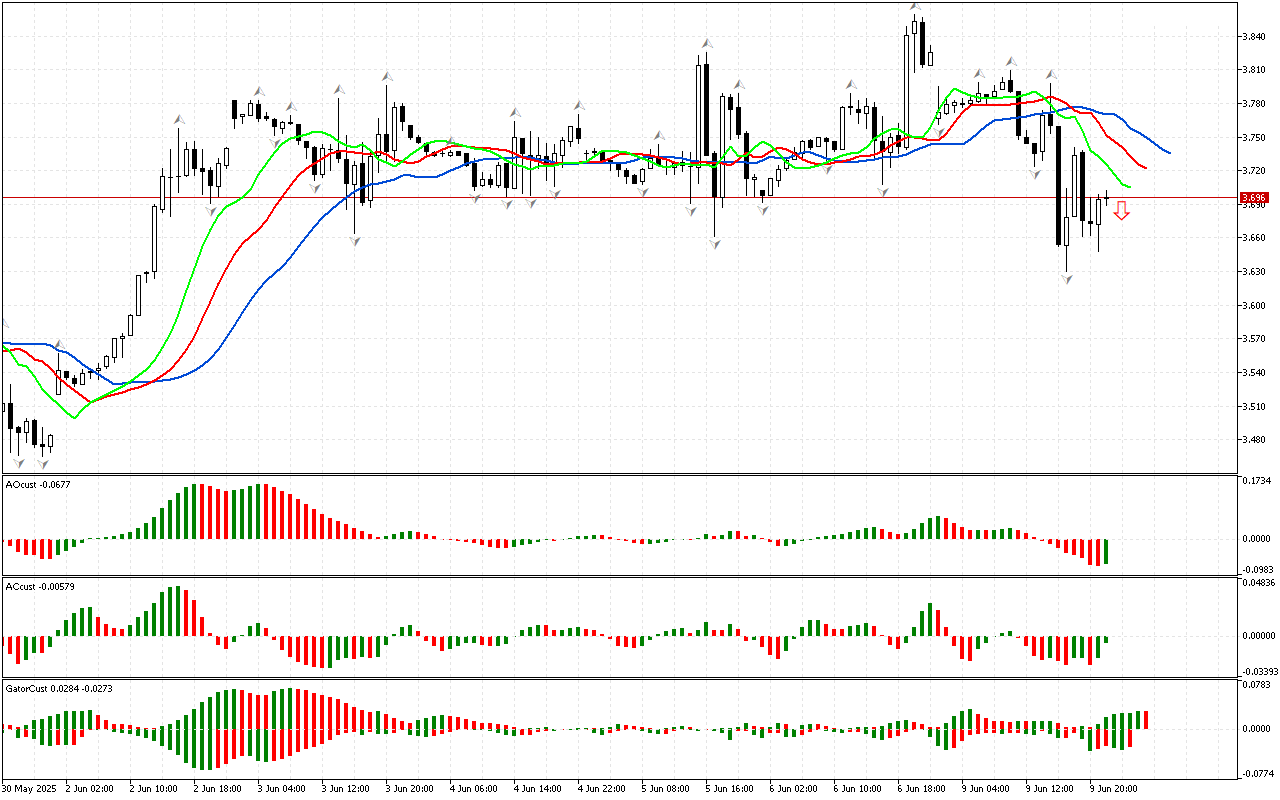Screen dimensions: 1280x800
Task: Select the 5 Jun 16:00 time axis label
Action: click(x=731, y=788)
